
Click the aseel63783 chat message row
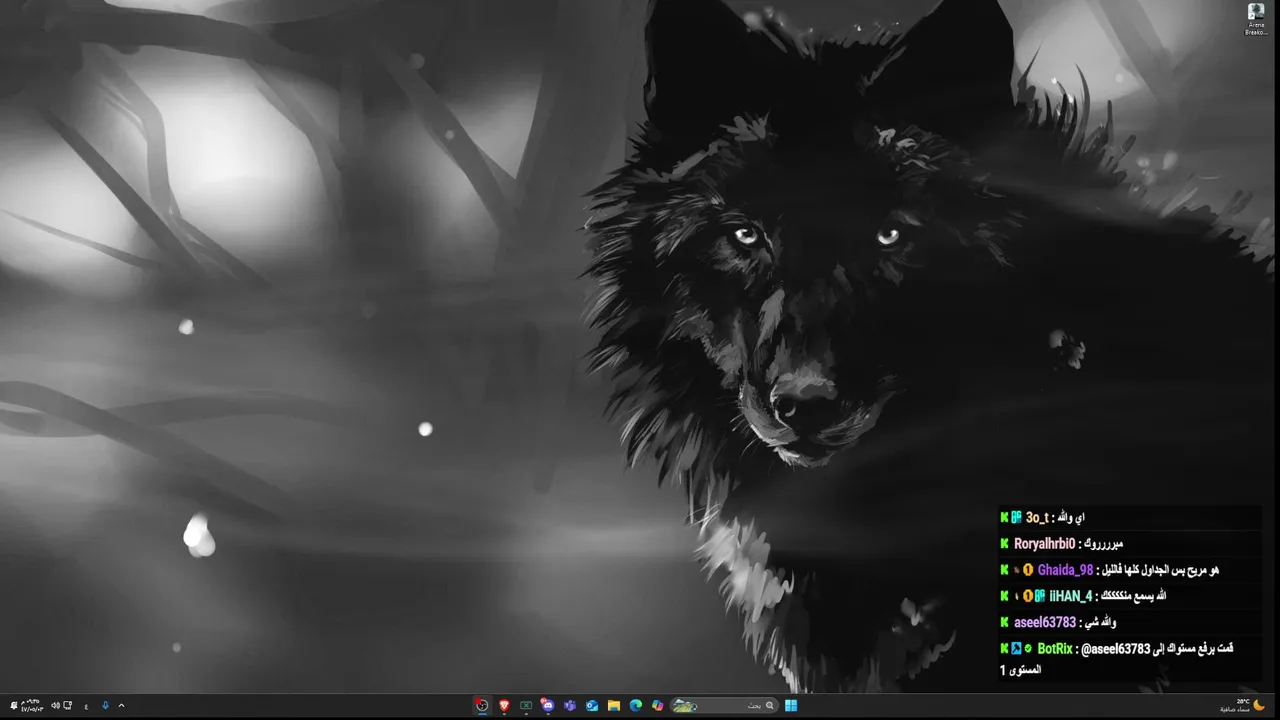coord(1130,622)
